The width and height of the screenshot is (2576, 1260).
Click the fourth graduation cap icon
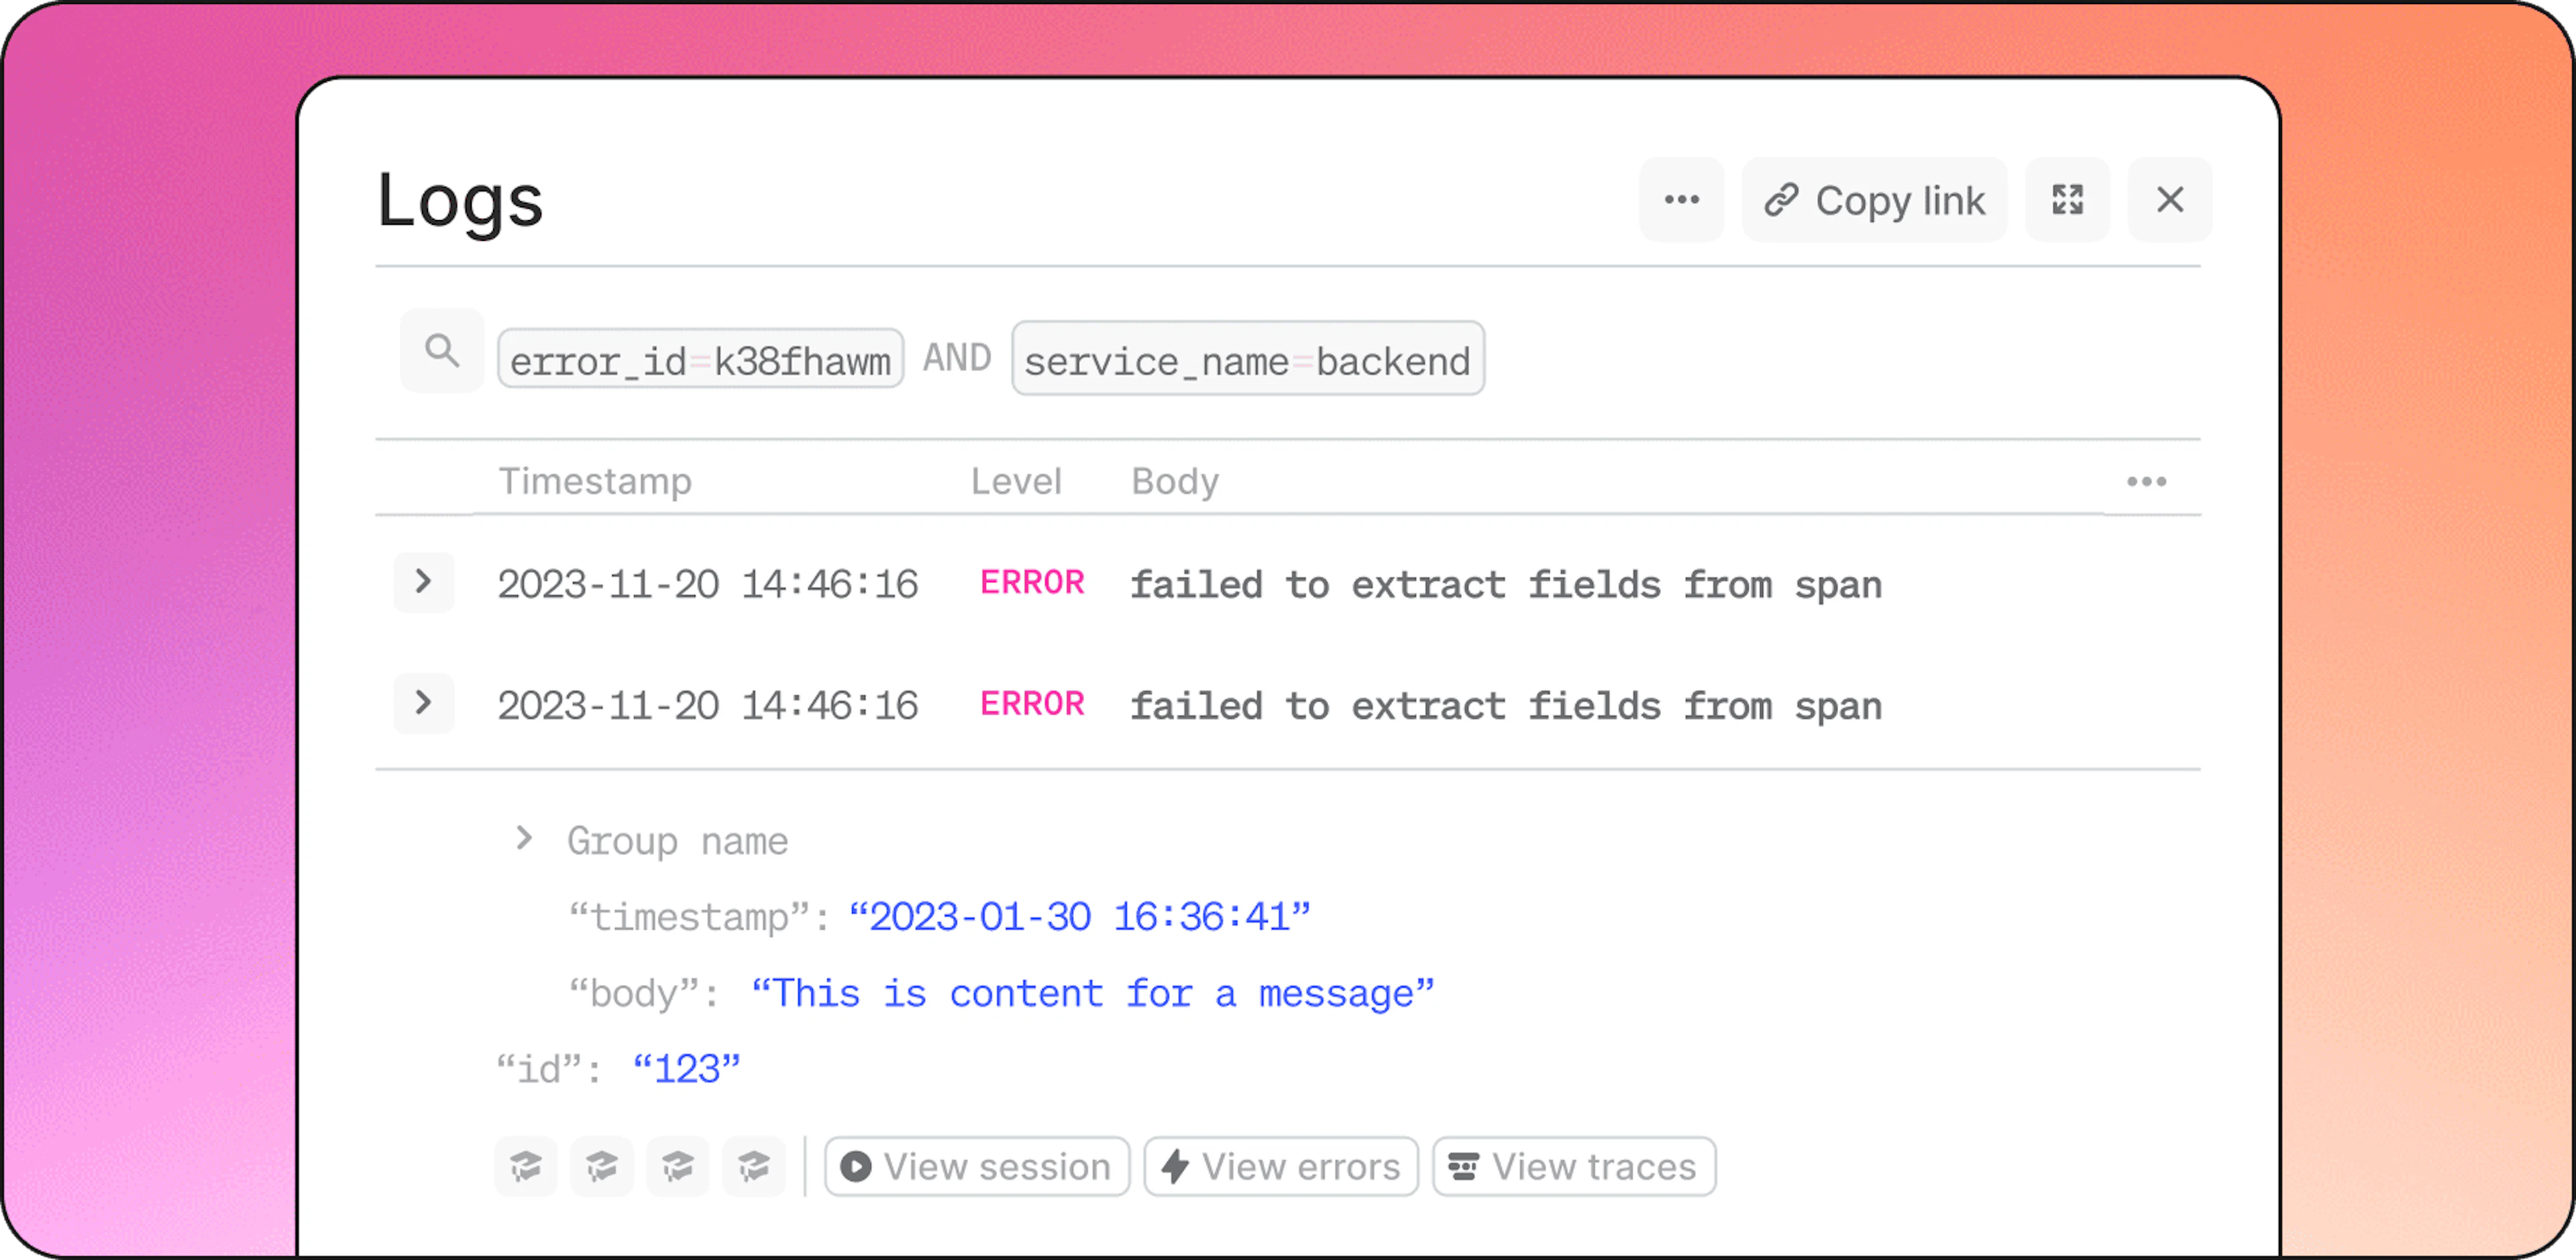[754, 1166]
